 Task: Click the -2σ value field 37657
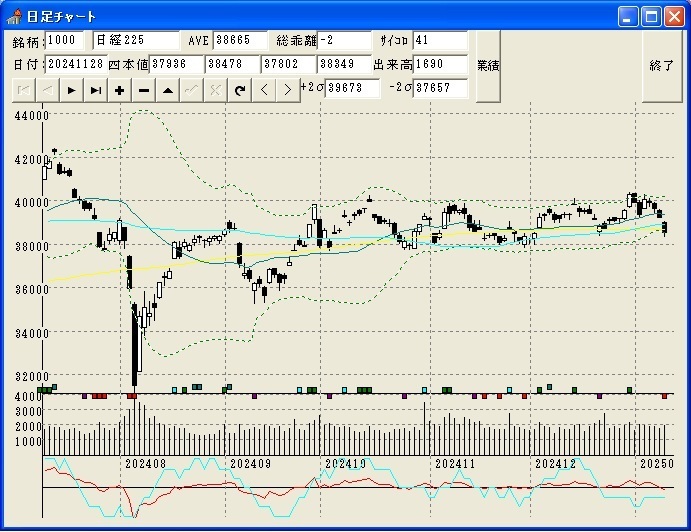[440, 88]
